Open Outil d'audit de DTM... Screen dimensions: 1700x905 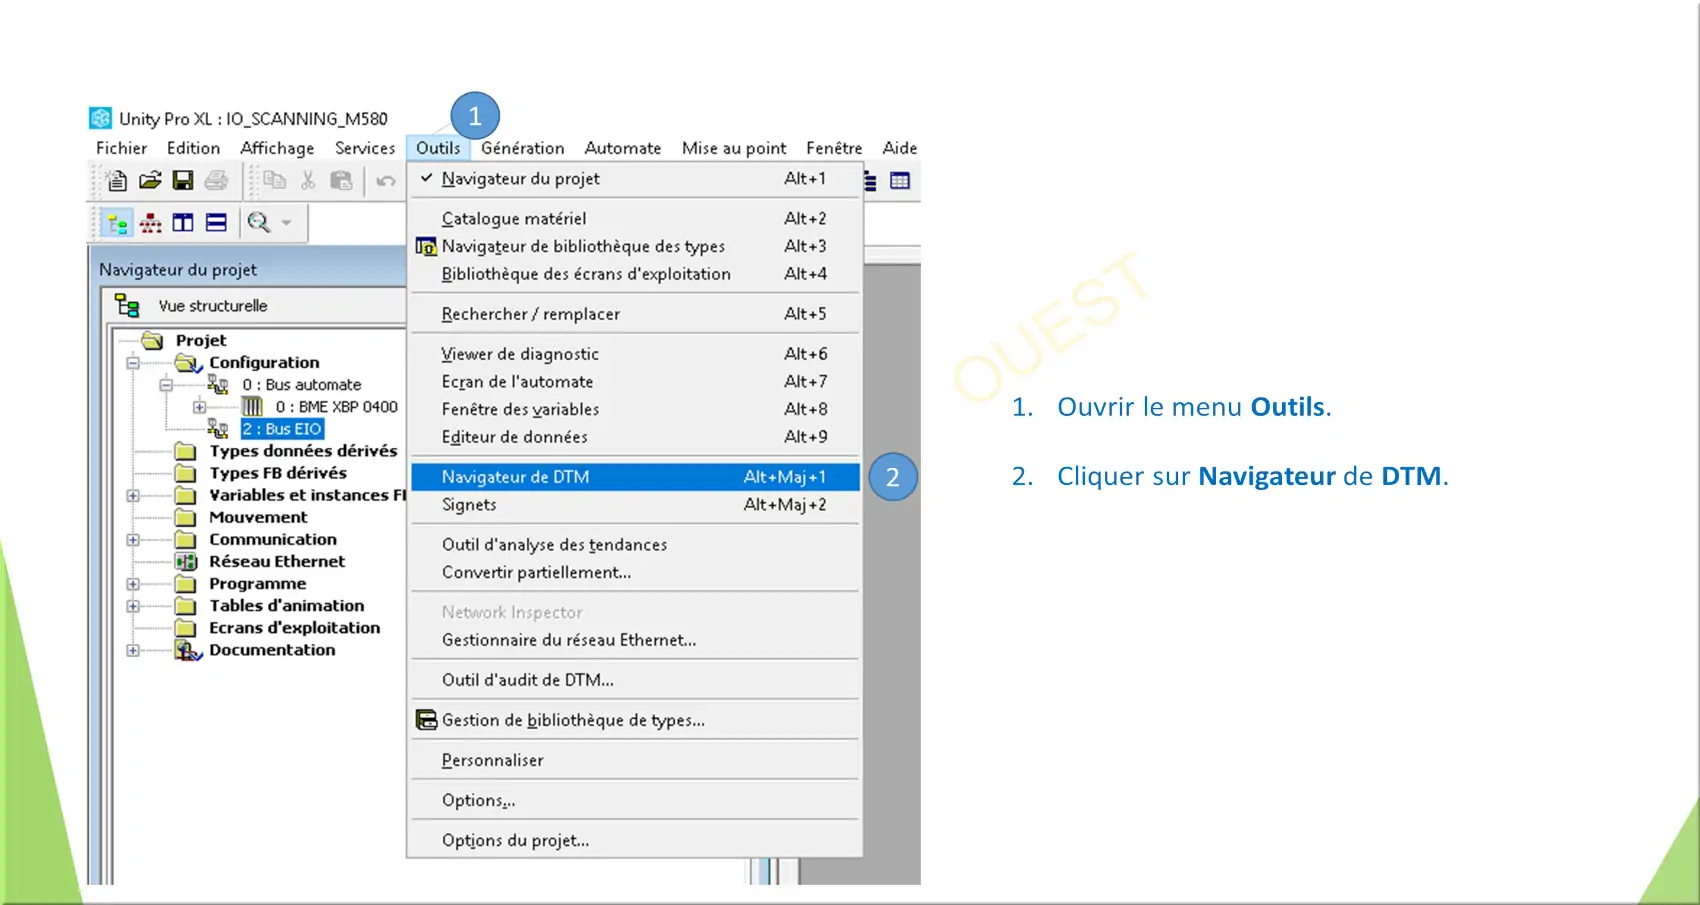pyautogui.click(x=635, y=680)
